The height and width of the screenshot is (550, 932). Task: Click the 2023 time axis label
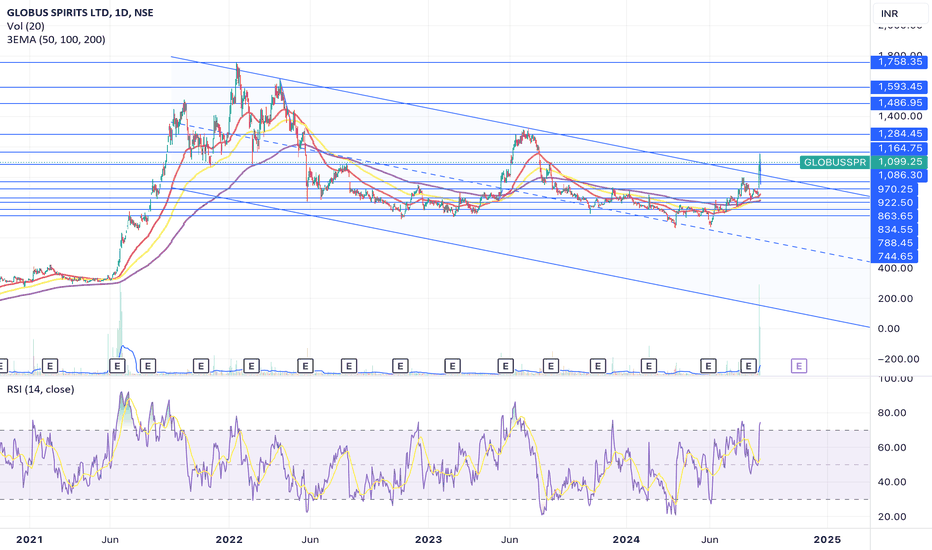coord(428,540)
